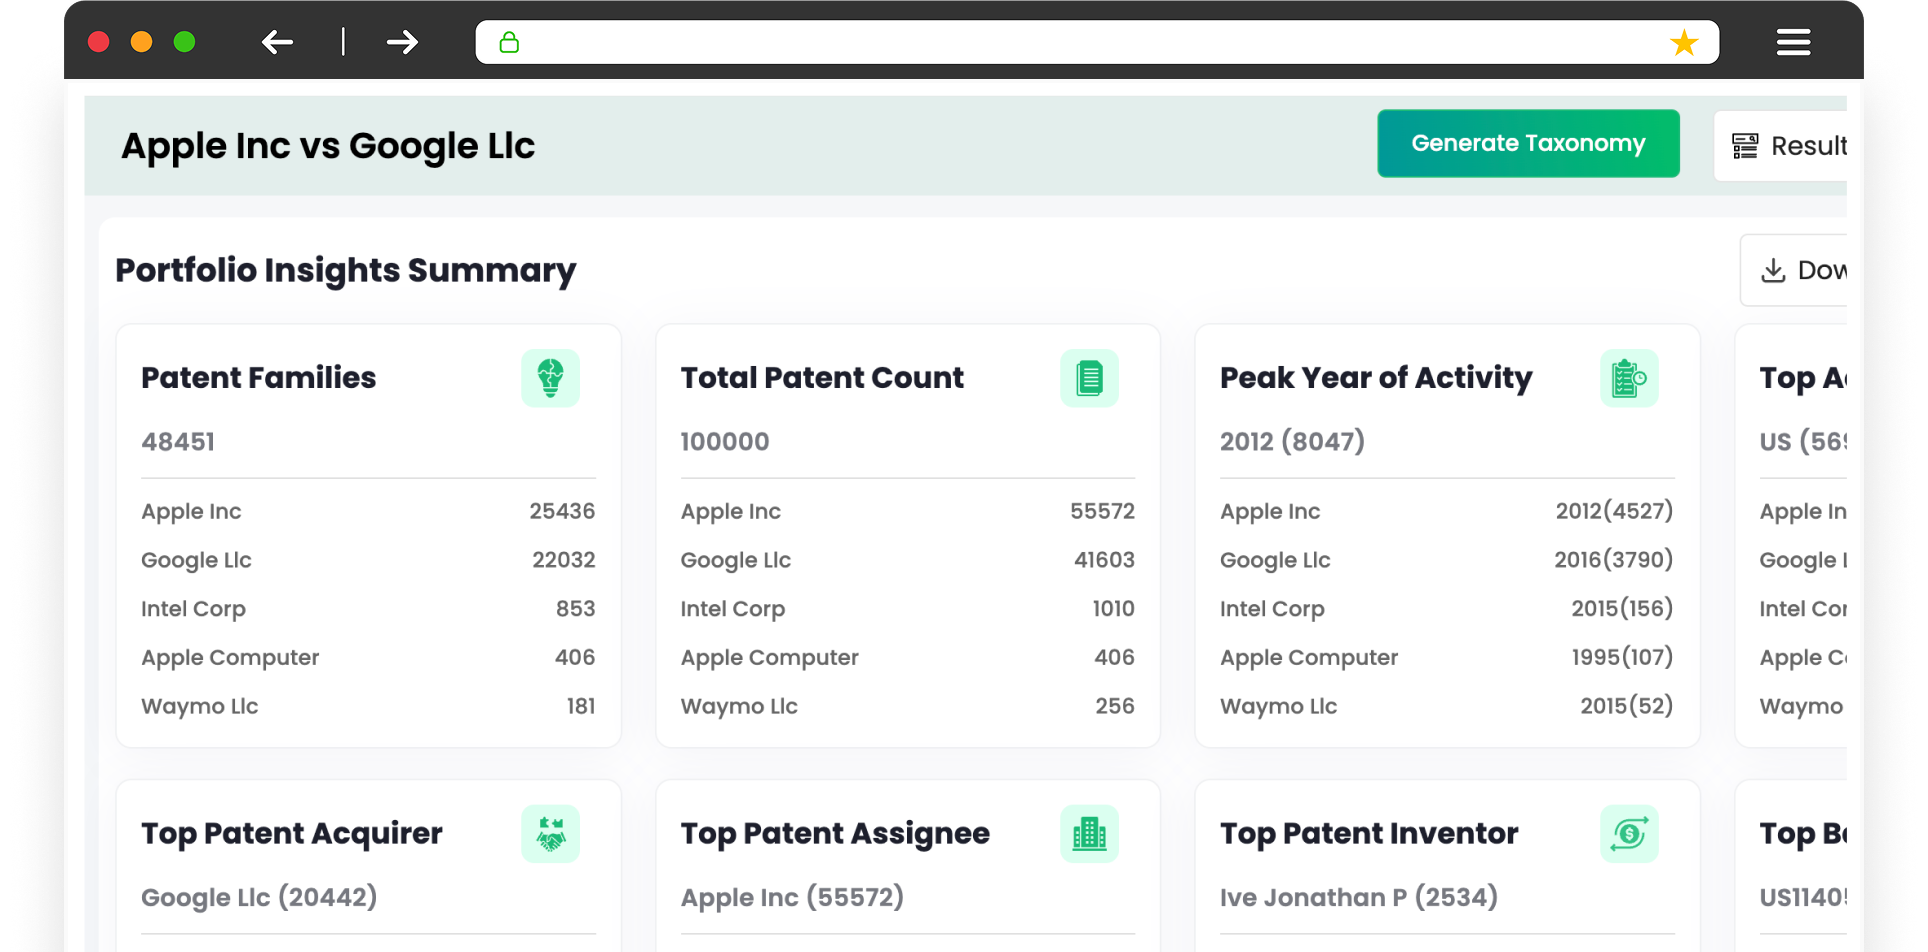Click the 1010 value
1928x952 pixels.
[x=1113, y=609]
